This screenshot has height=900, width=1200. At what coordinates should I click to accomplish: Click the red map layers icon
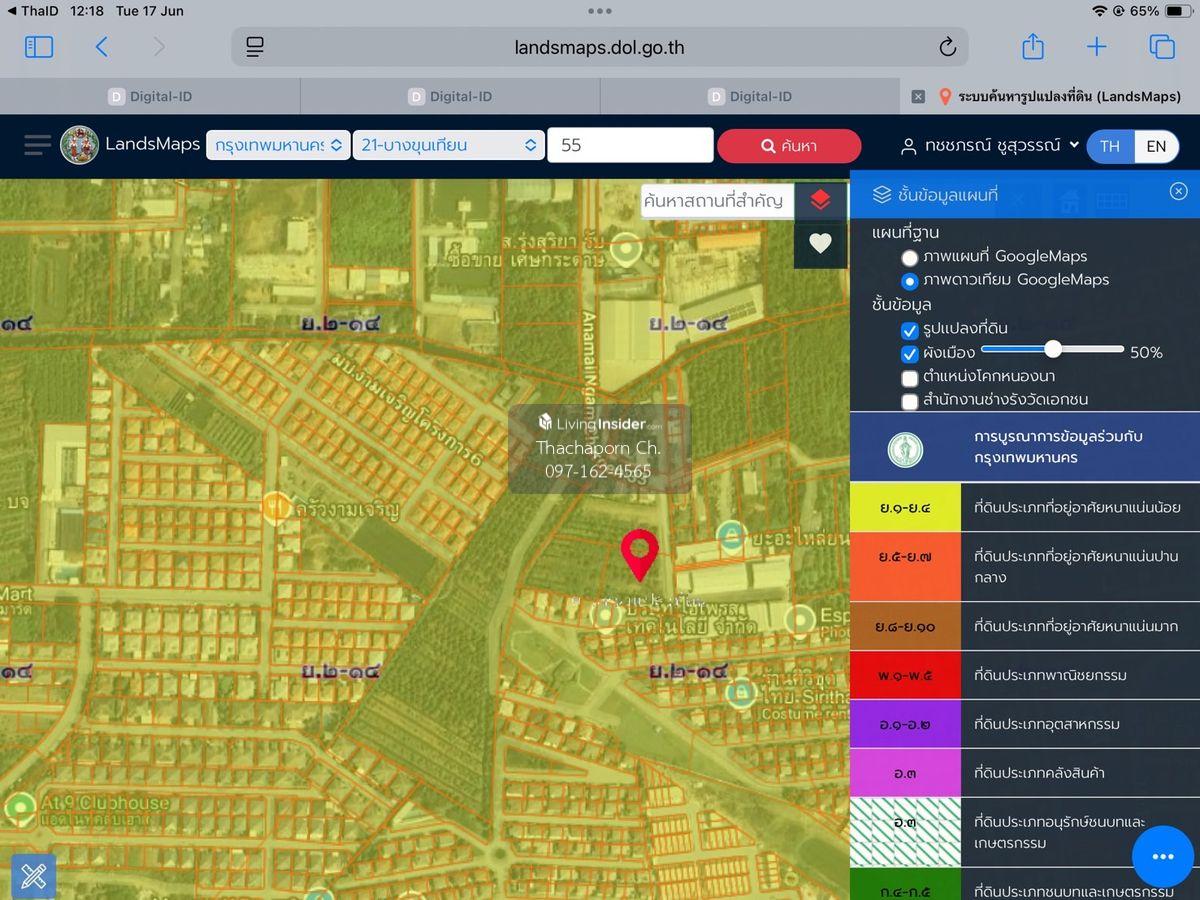pos(820,200)
